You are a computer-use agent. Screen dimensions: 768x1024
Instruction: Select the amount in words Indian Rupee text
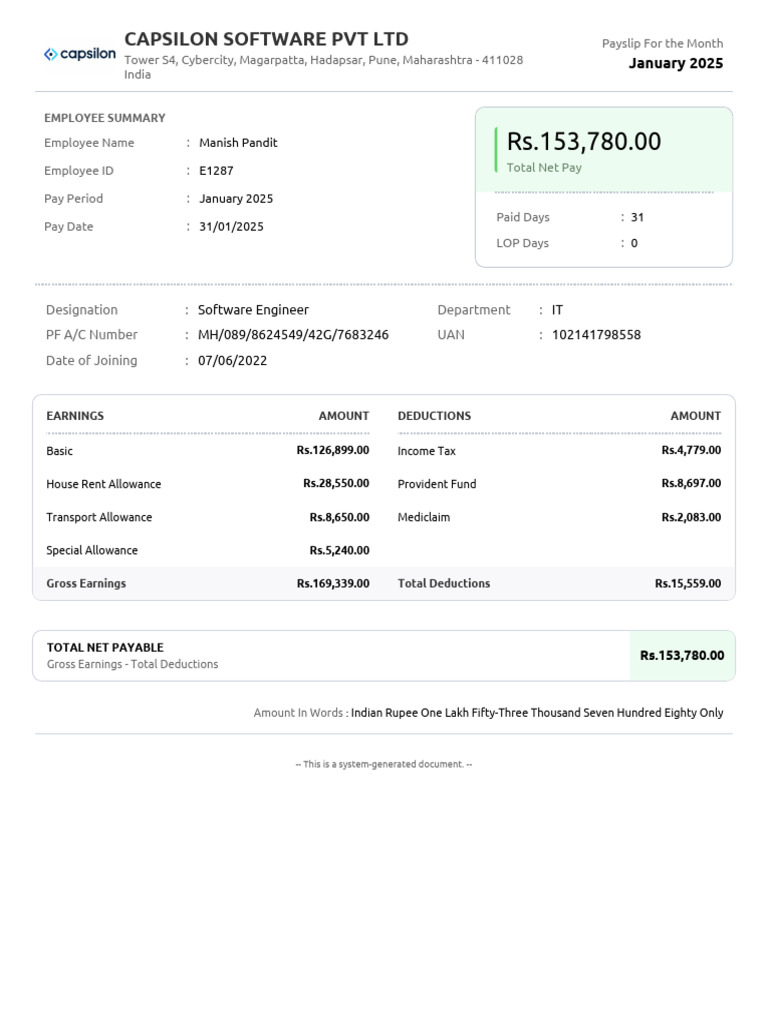537,713
